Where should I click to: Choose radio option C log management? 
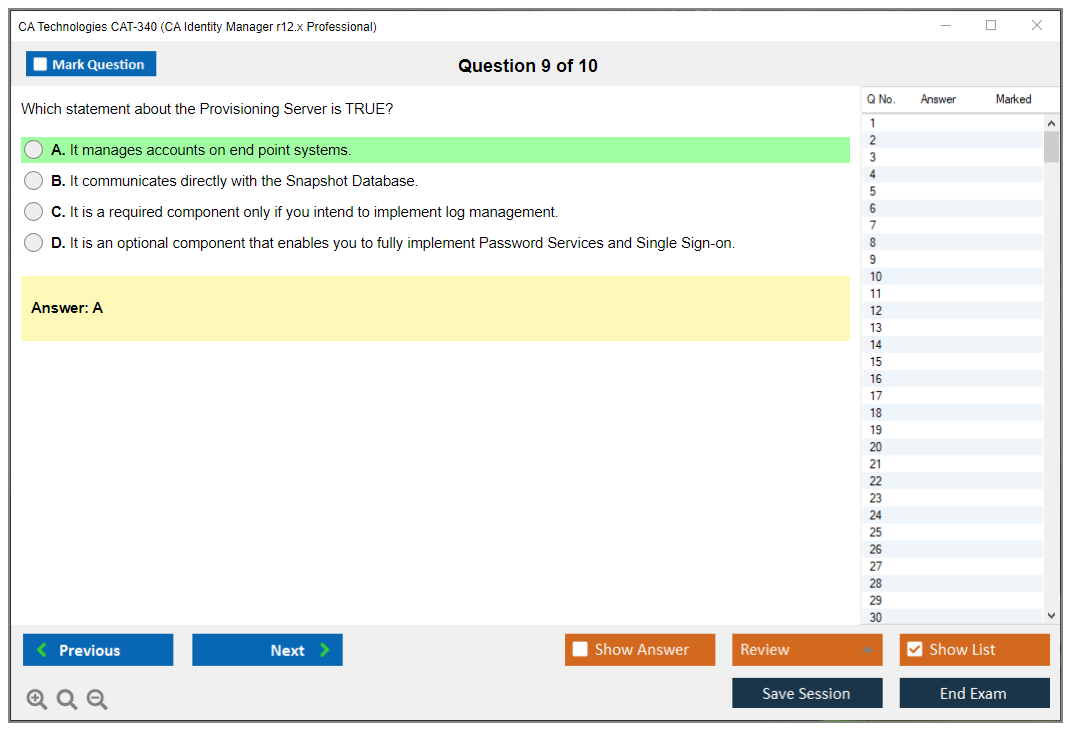34,212
